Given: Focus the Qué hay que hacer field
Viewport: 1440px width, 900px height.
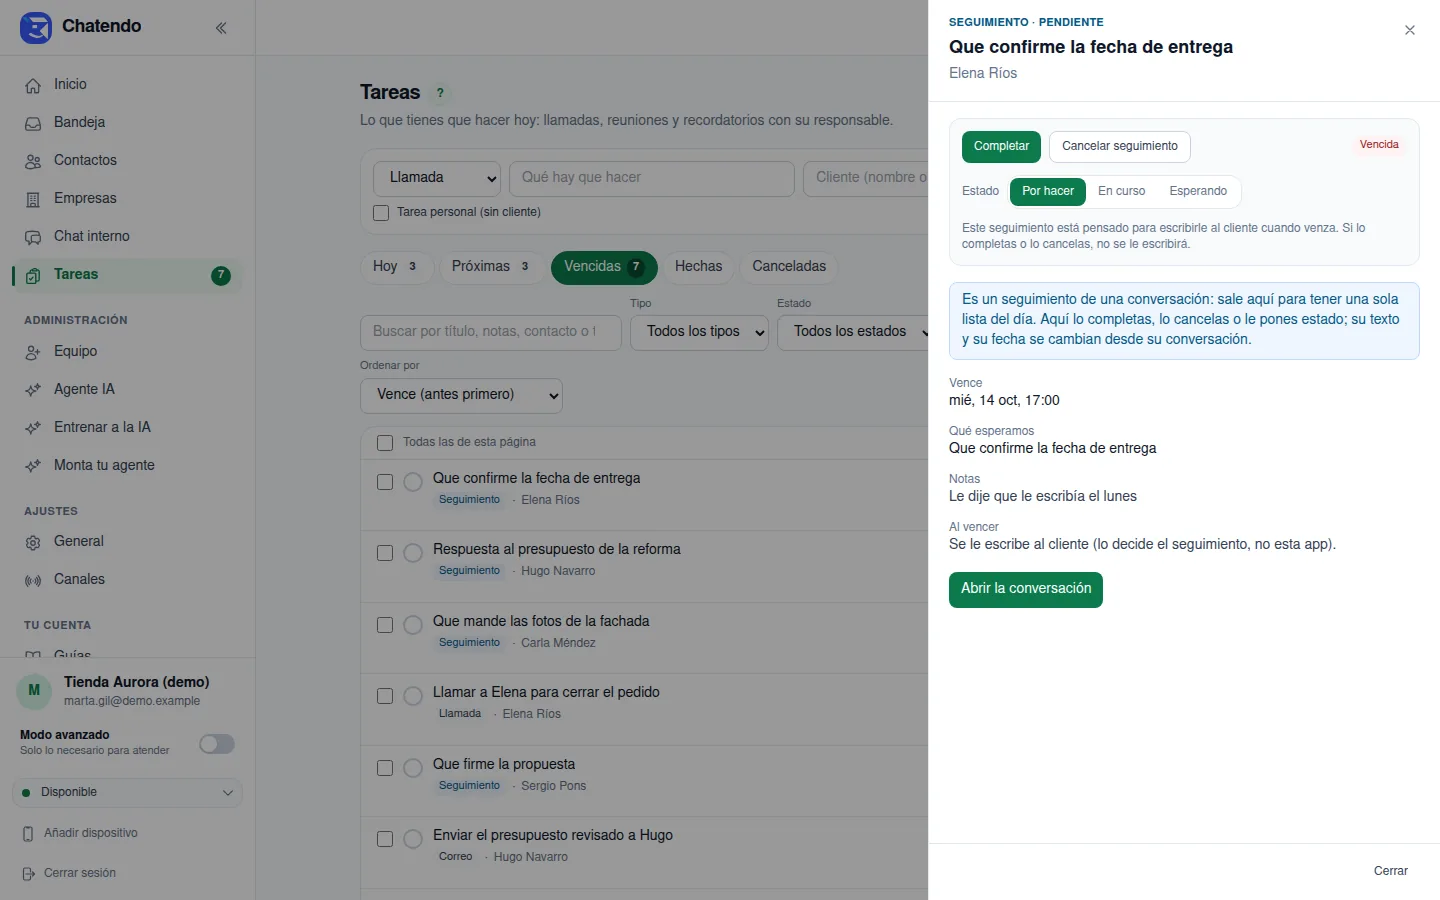Looking at the screenshot, I should click(652, 178).
